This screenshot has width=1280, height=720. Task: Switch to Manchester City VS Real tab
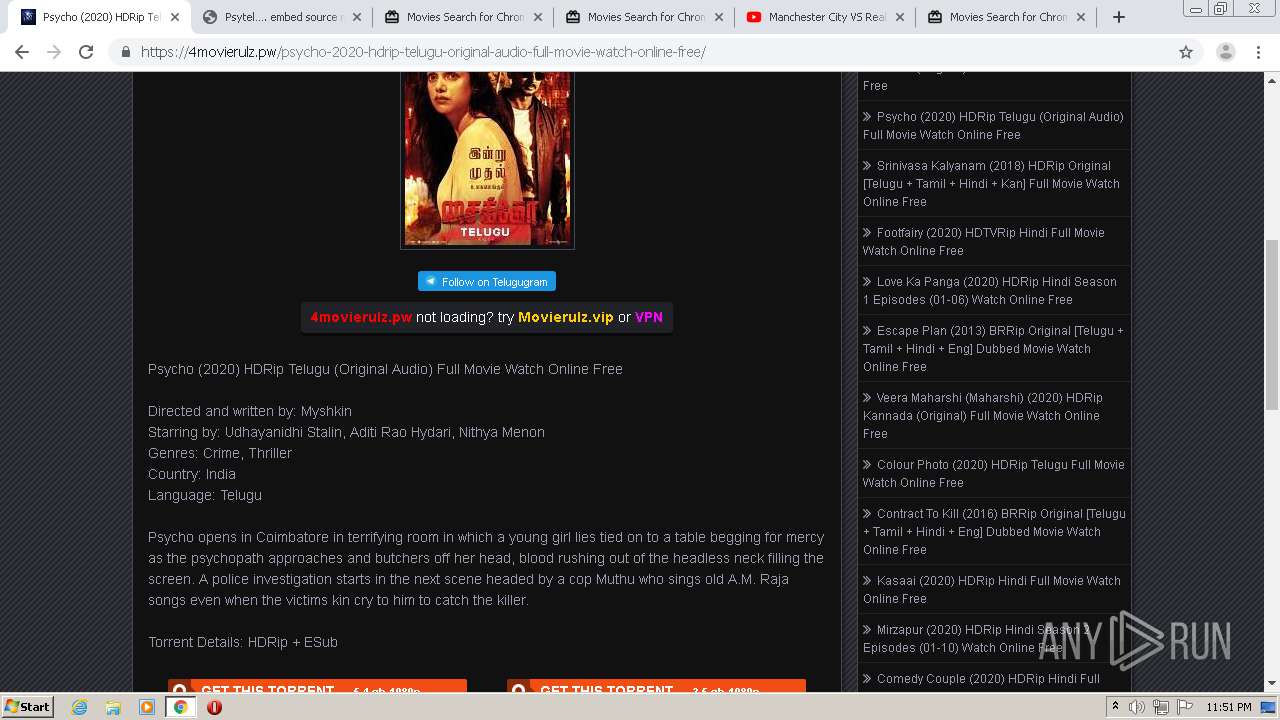pyautogui.click(x=825, y=17)
